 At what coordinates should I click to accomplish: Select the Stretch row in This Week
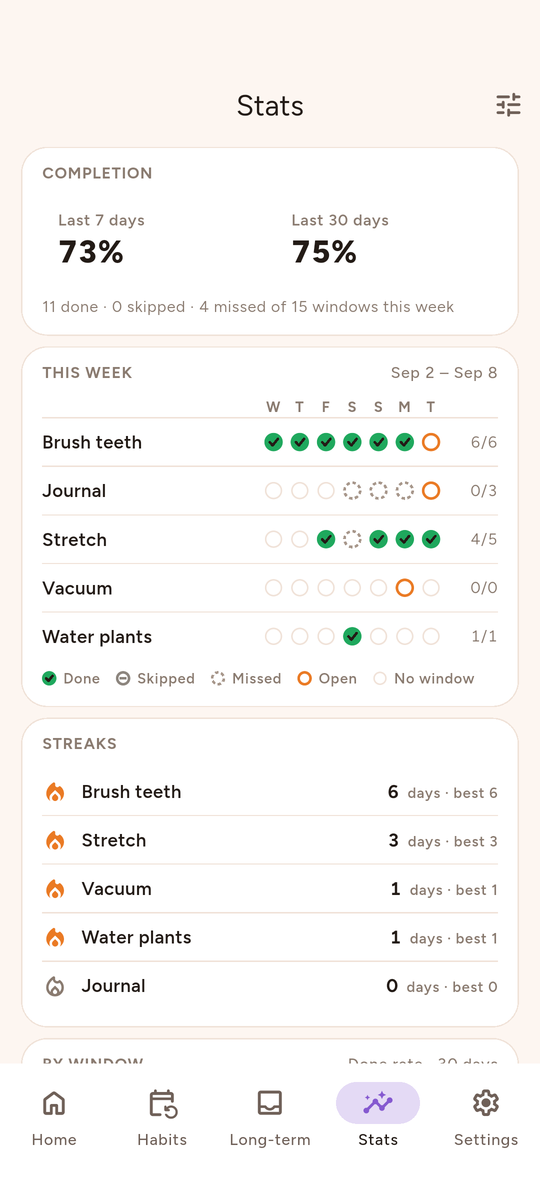pos(270,540)
